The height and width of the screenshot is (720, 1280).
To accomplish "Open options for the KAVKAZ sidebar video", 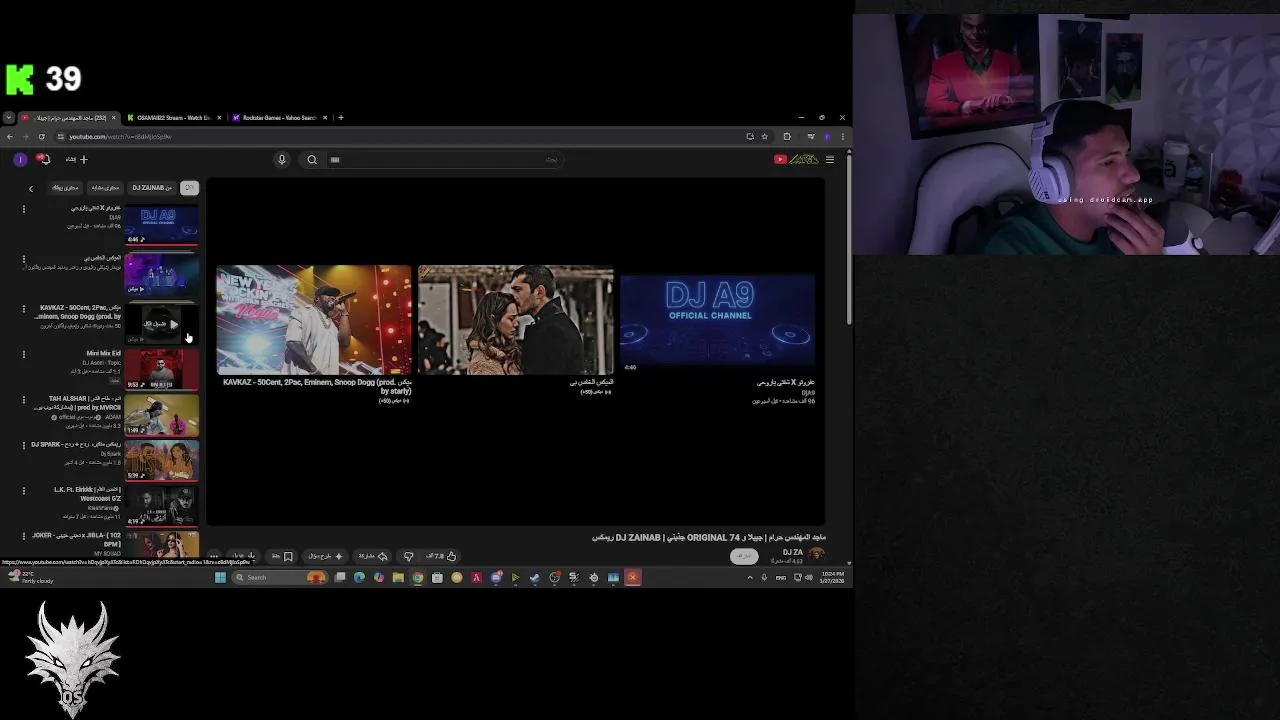I will tap(24, 309).
